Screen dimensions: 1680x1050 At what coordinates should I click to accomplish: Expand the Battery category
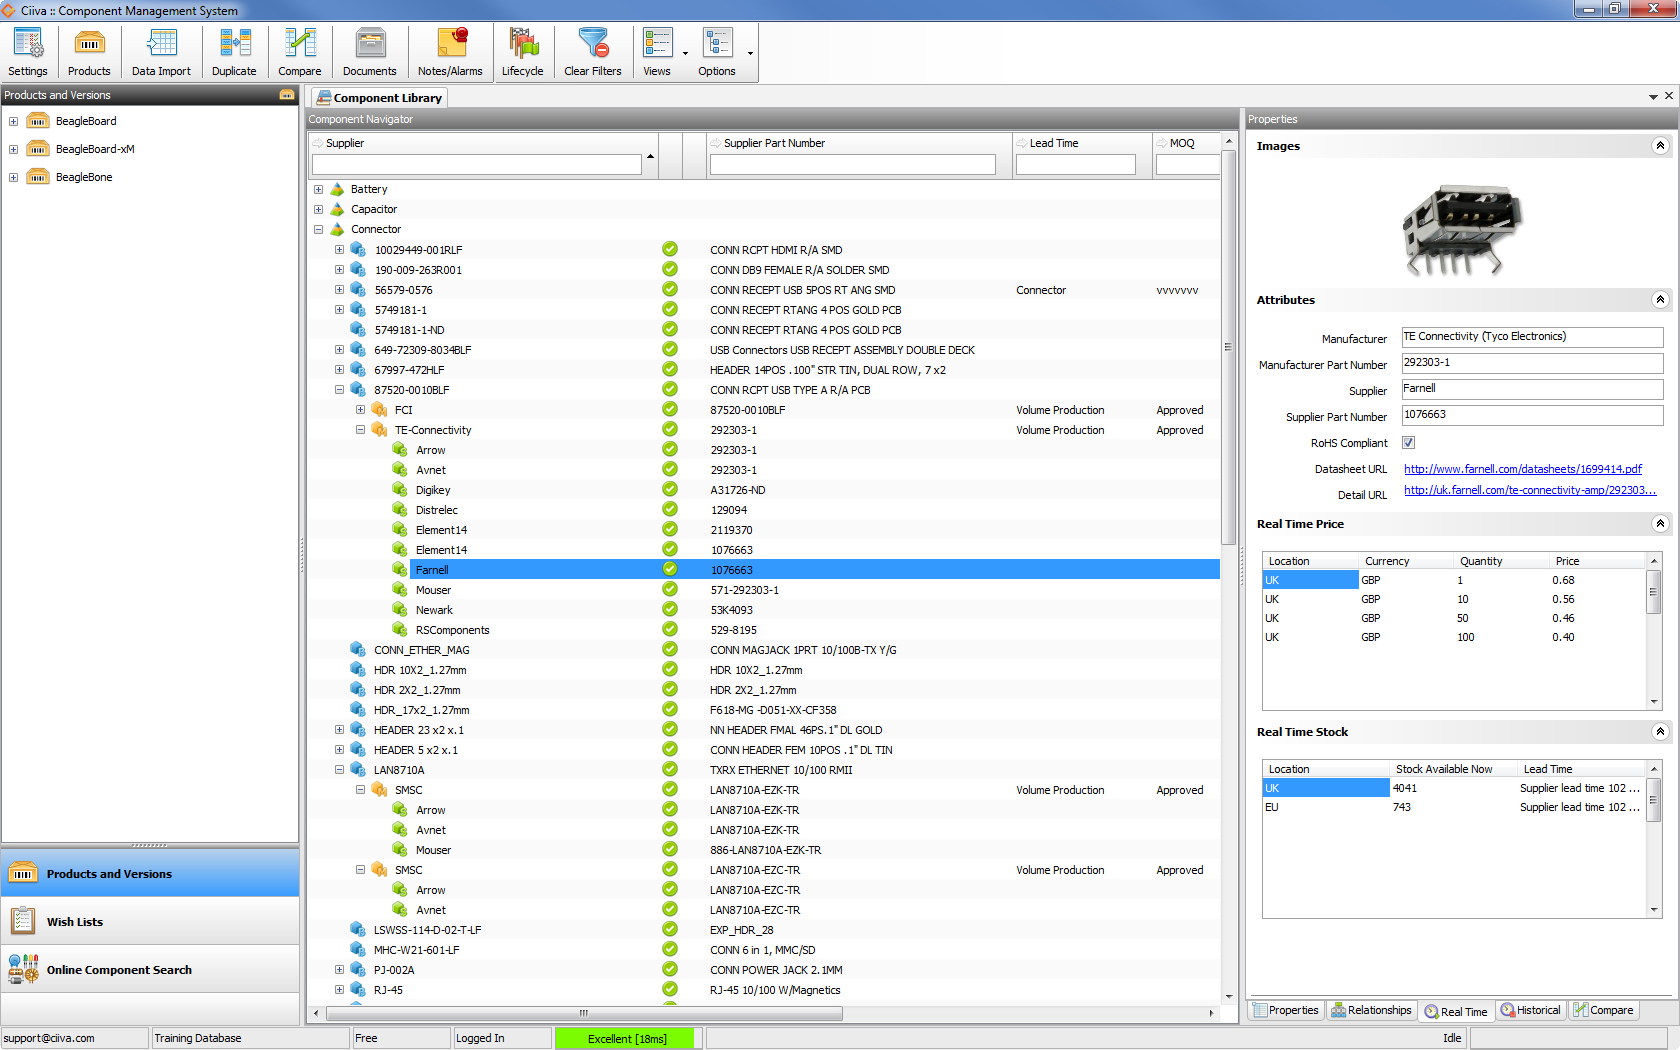[318, 189]
